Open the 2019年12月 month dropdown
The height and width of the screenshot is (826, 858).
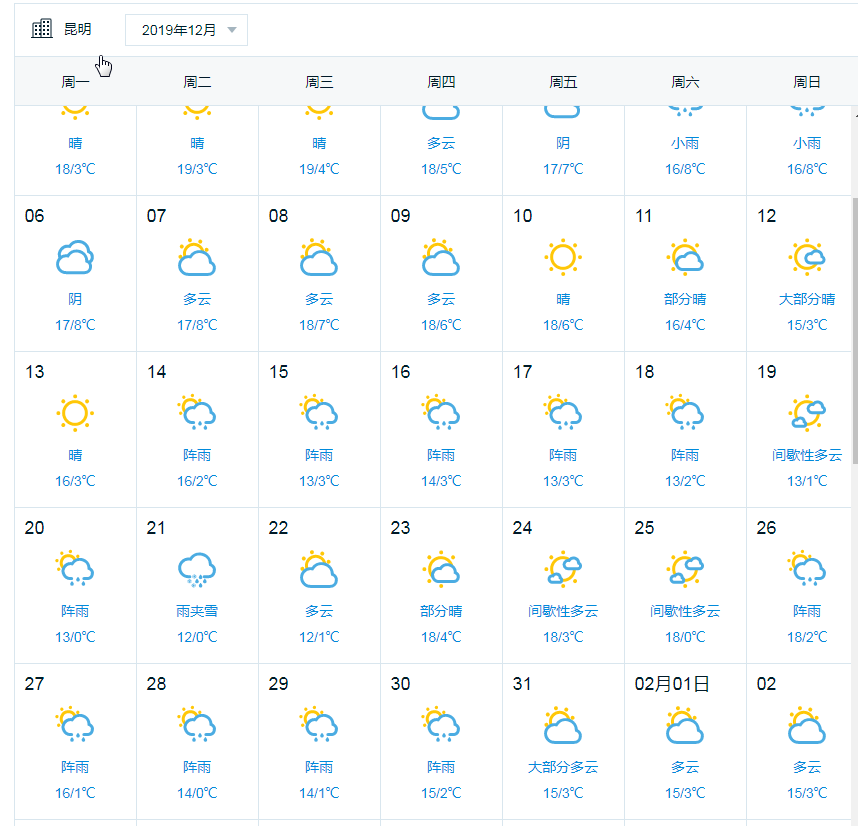coord(186,30)
